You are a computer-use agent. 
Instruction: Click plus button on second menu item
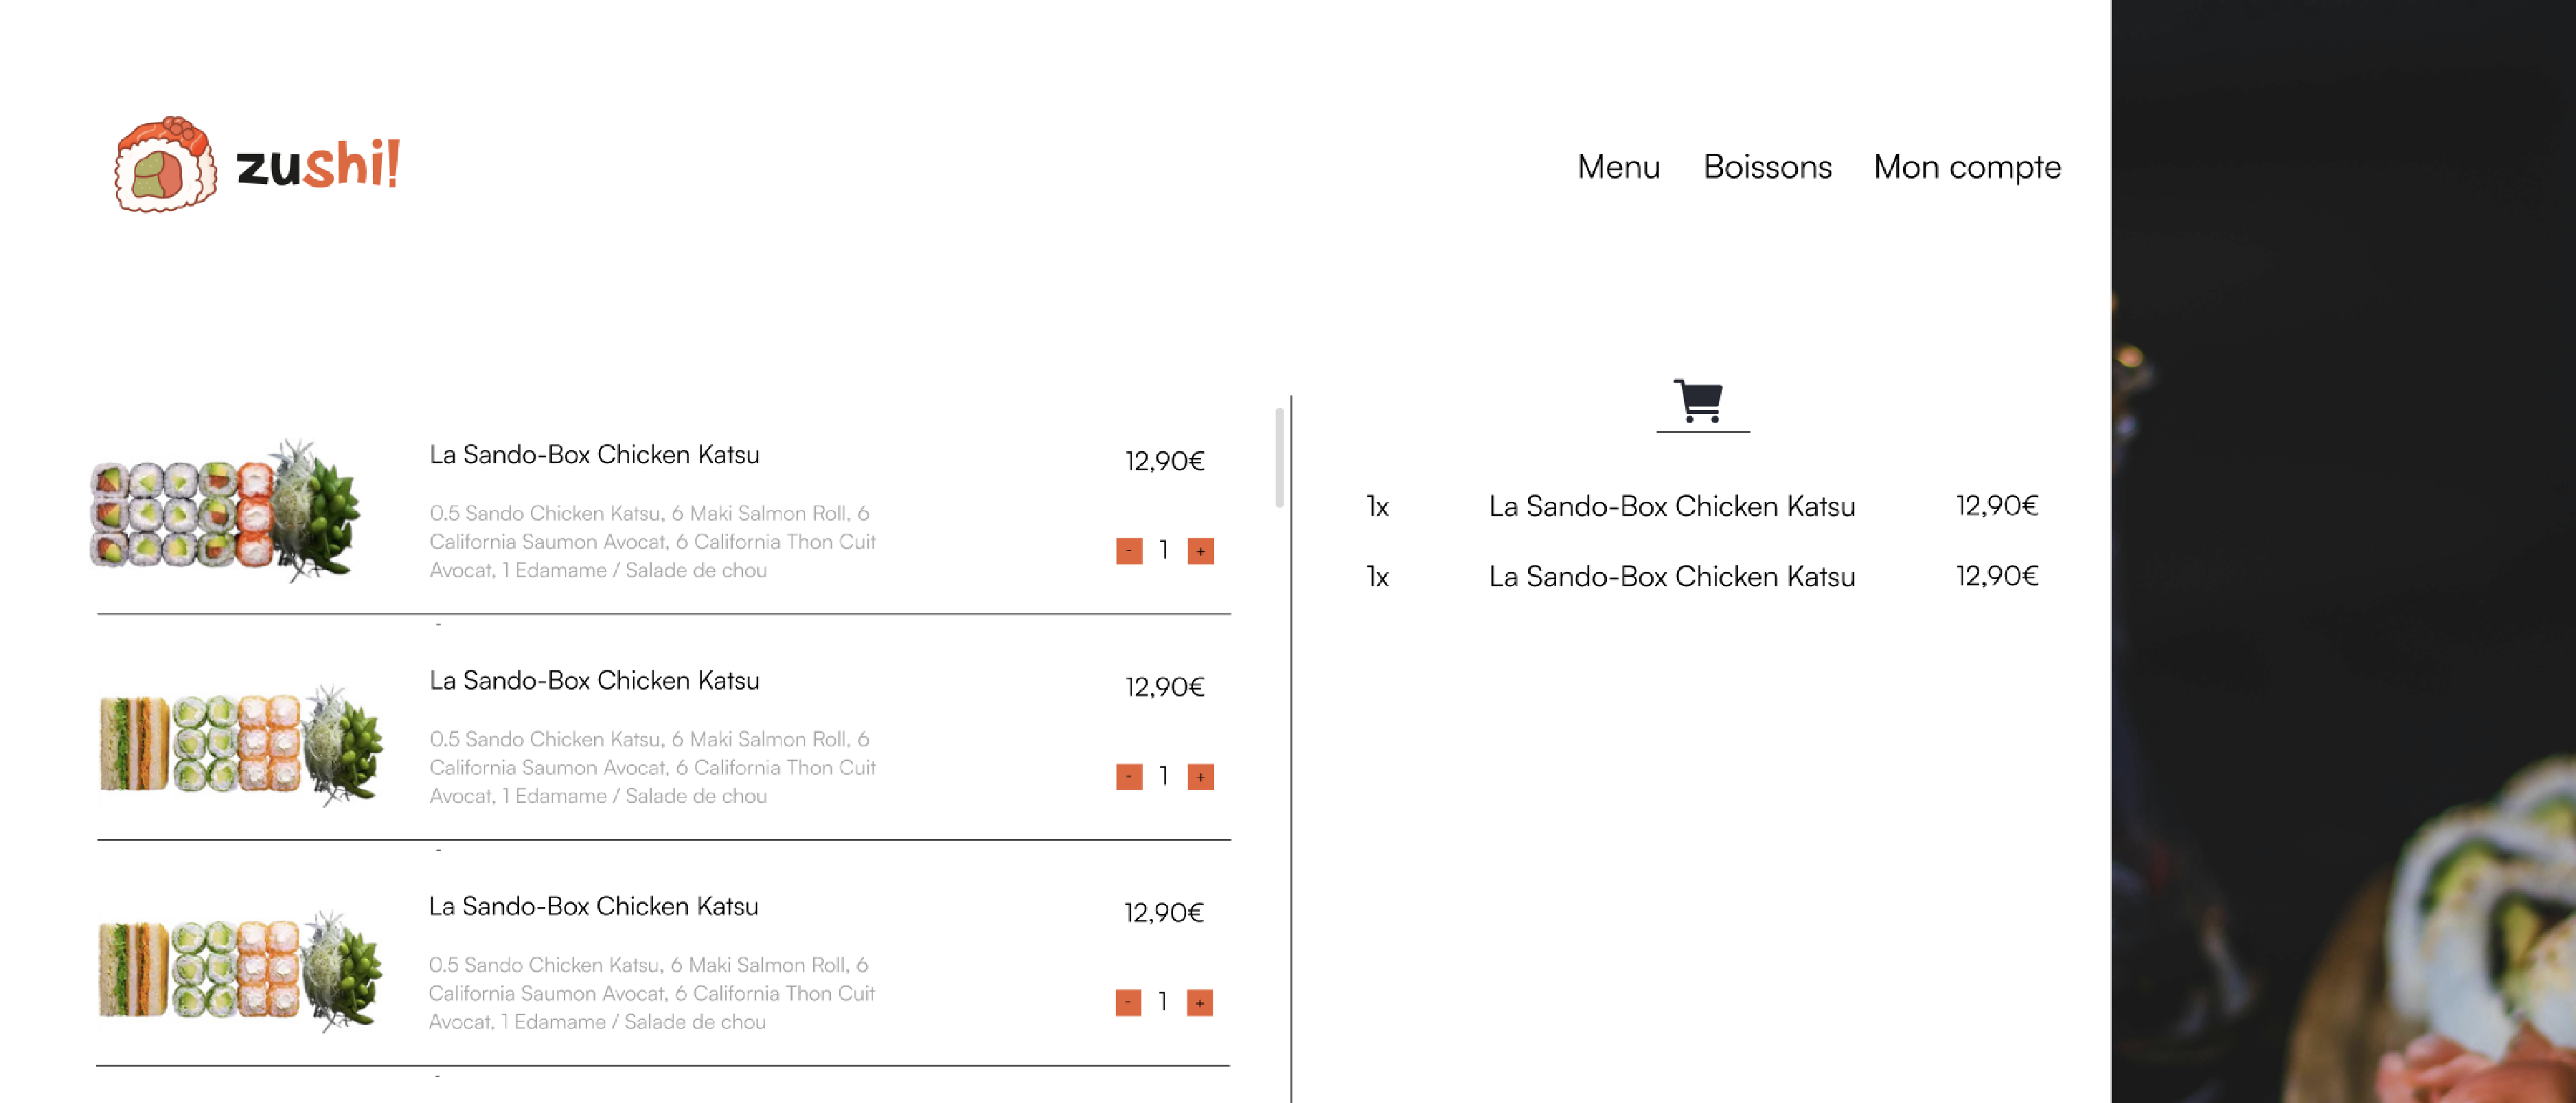pyautogui.click(x=1200, y=777)
